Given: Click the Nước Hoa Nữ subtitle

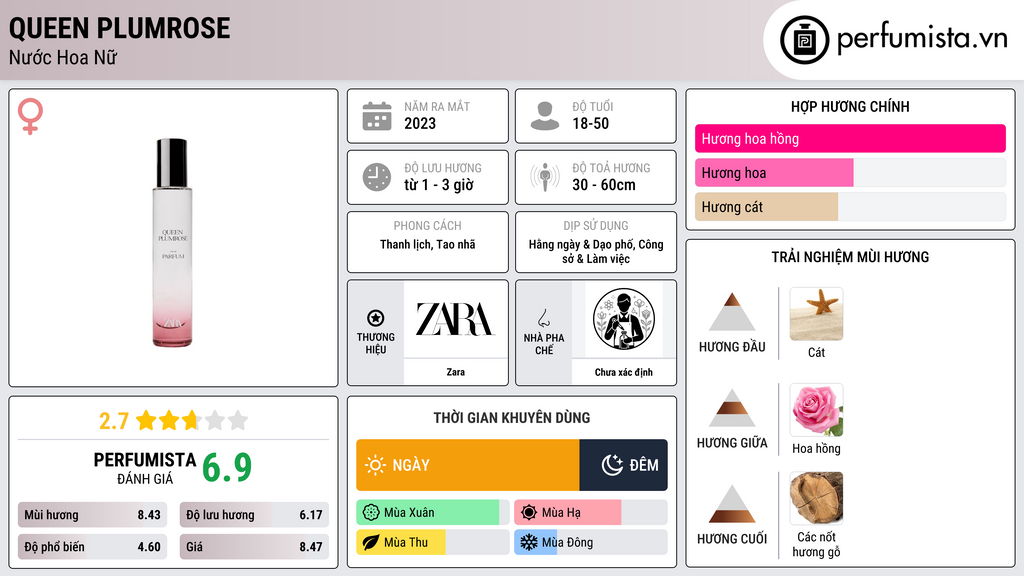Looking at the screenshot, I should click(63, 58).
